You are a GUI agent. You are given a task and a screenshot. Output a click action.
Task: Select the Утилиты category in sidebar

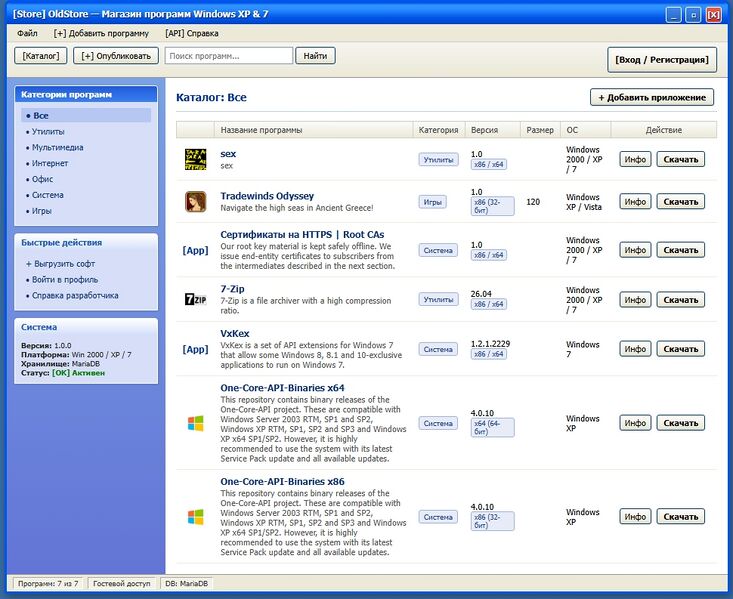(48, 131)
